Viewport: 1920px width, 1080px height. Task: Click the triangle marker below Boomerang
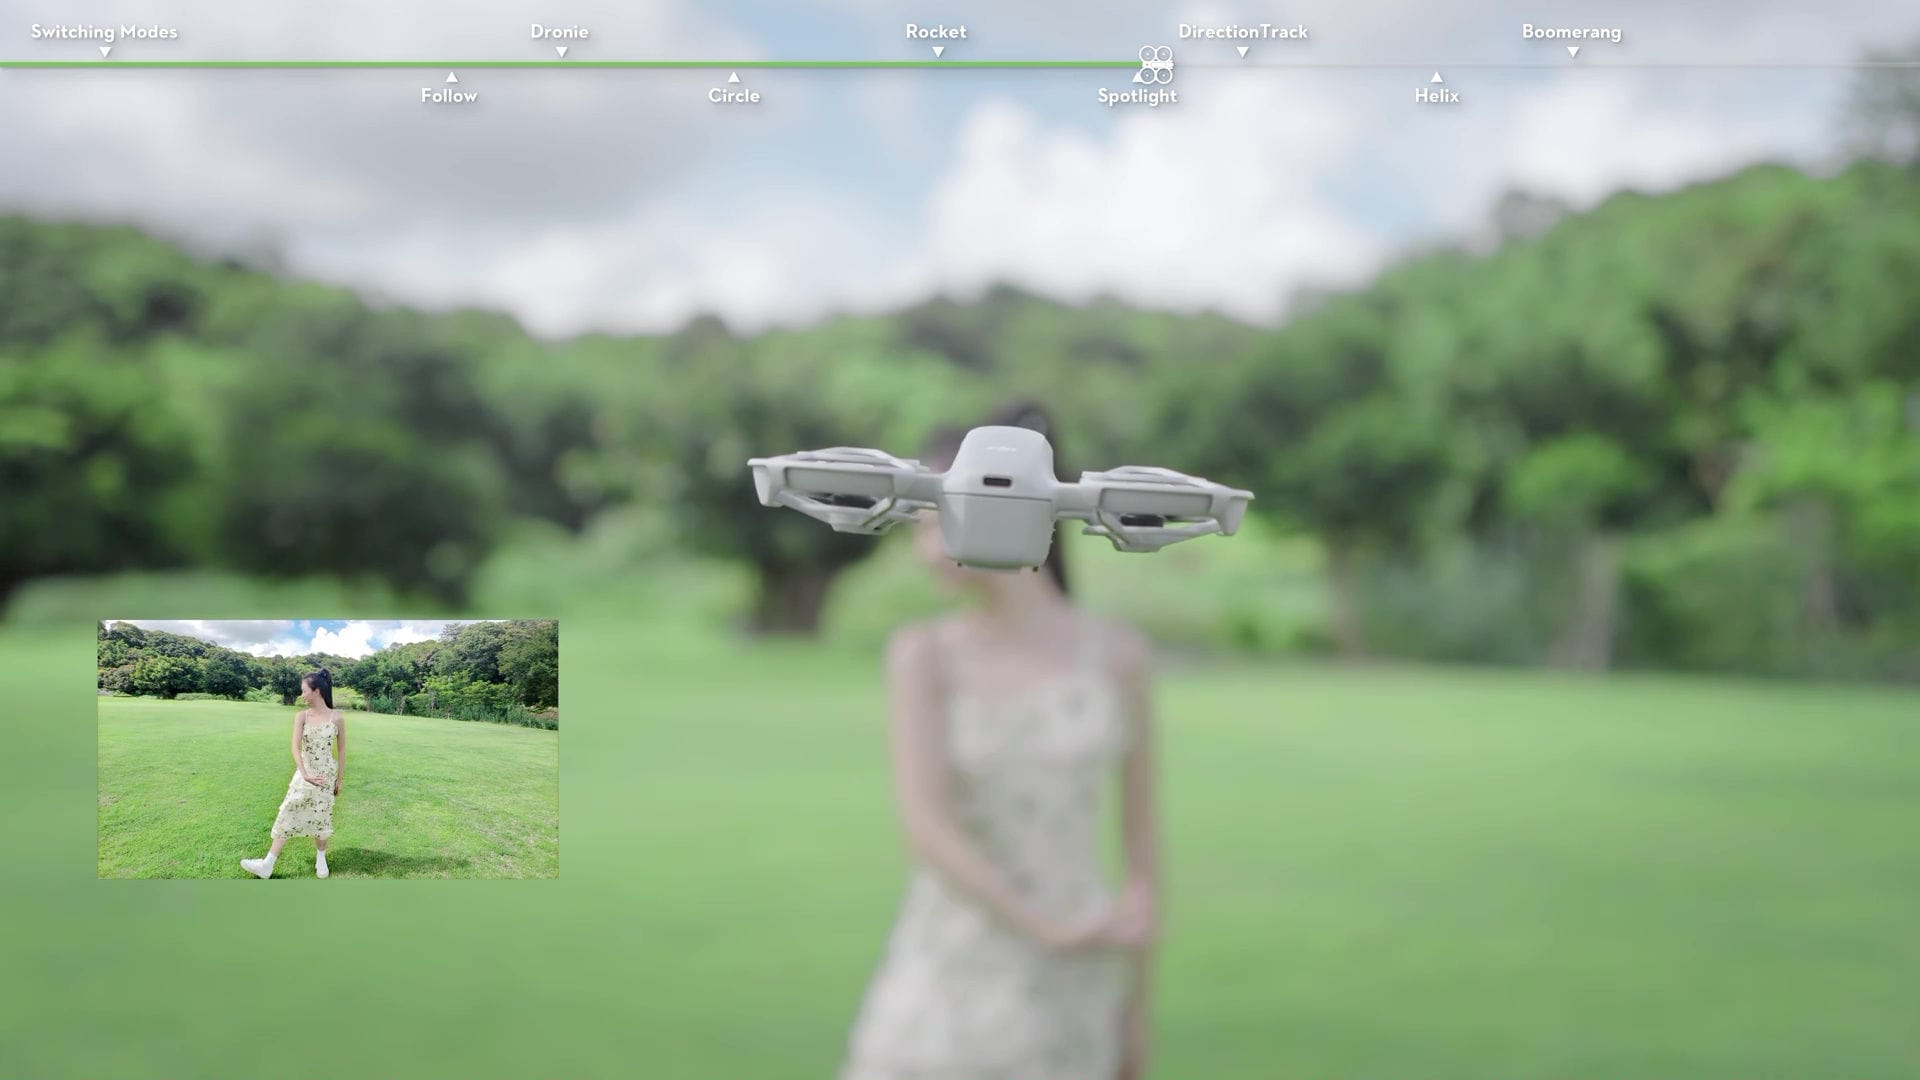pos(1572,52)
